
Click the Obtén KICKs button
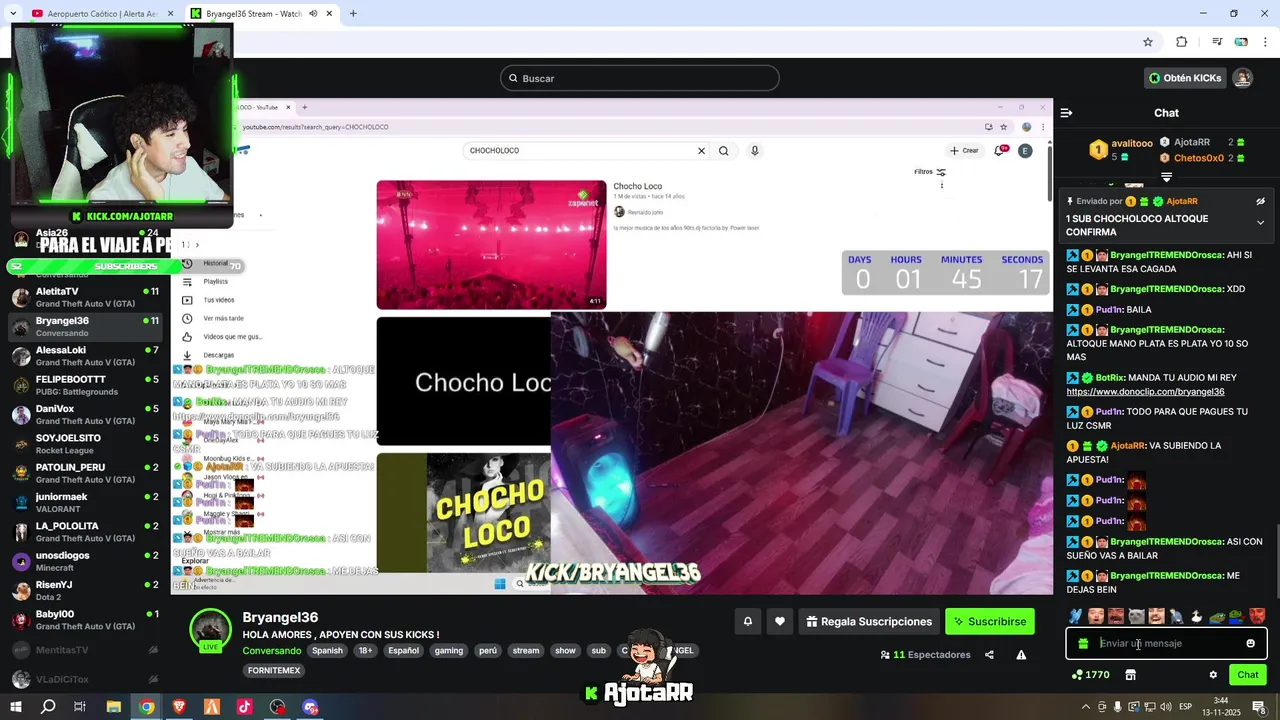[1185, 78]
